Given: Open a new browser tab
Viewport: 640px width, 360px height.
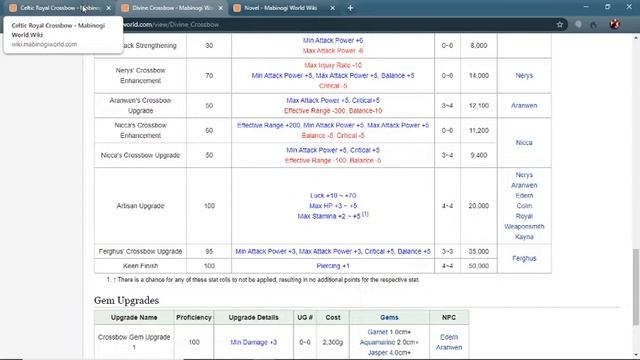Looking at the screenshot, I should 350,8.
